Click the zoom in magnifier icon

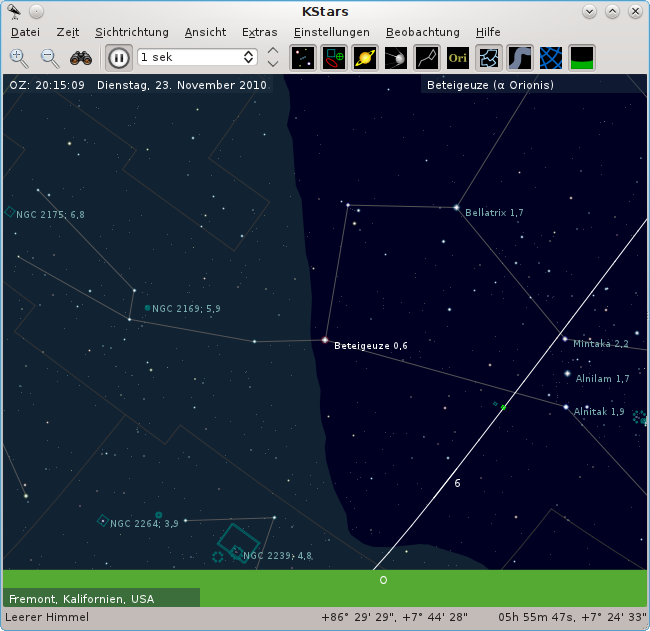[19, 58]
